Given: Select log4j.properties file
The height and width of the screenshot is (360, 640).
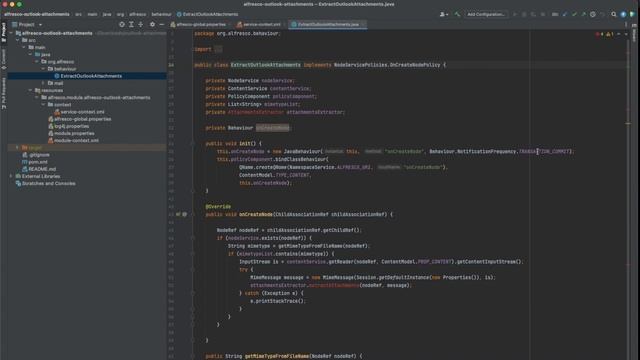Looking at the screenshot, I should coord(71,126).
